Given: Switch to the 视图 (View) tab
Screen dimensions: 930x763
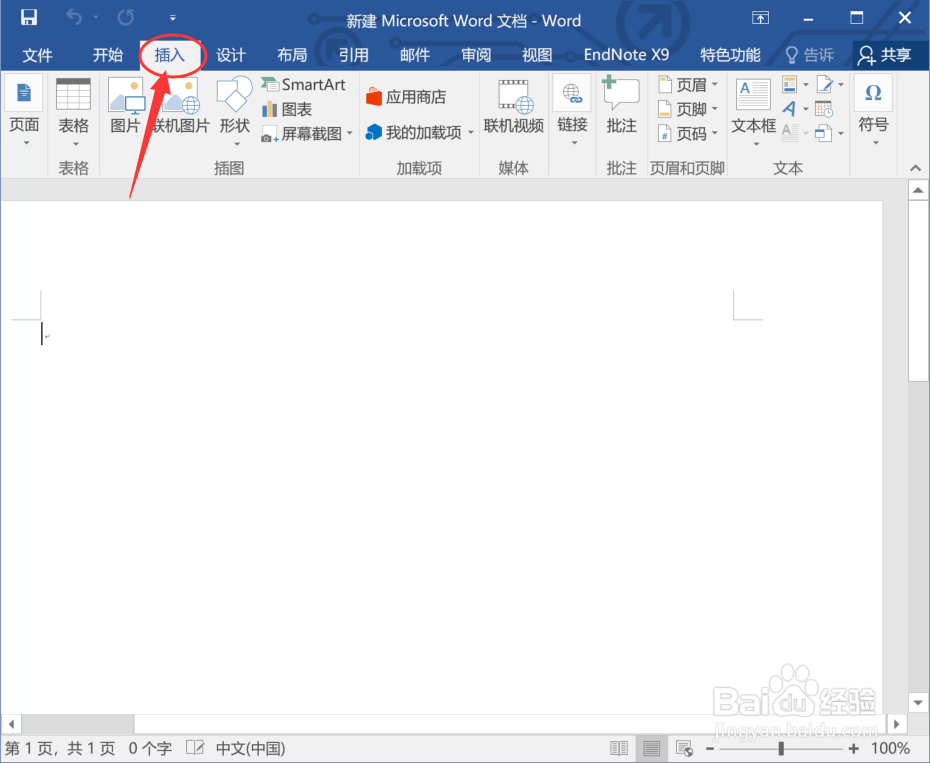Looking at the screenshot, I should (x=537, y=55).
